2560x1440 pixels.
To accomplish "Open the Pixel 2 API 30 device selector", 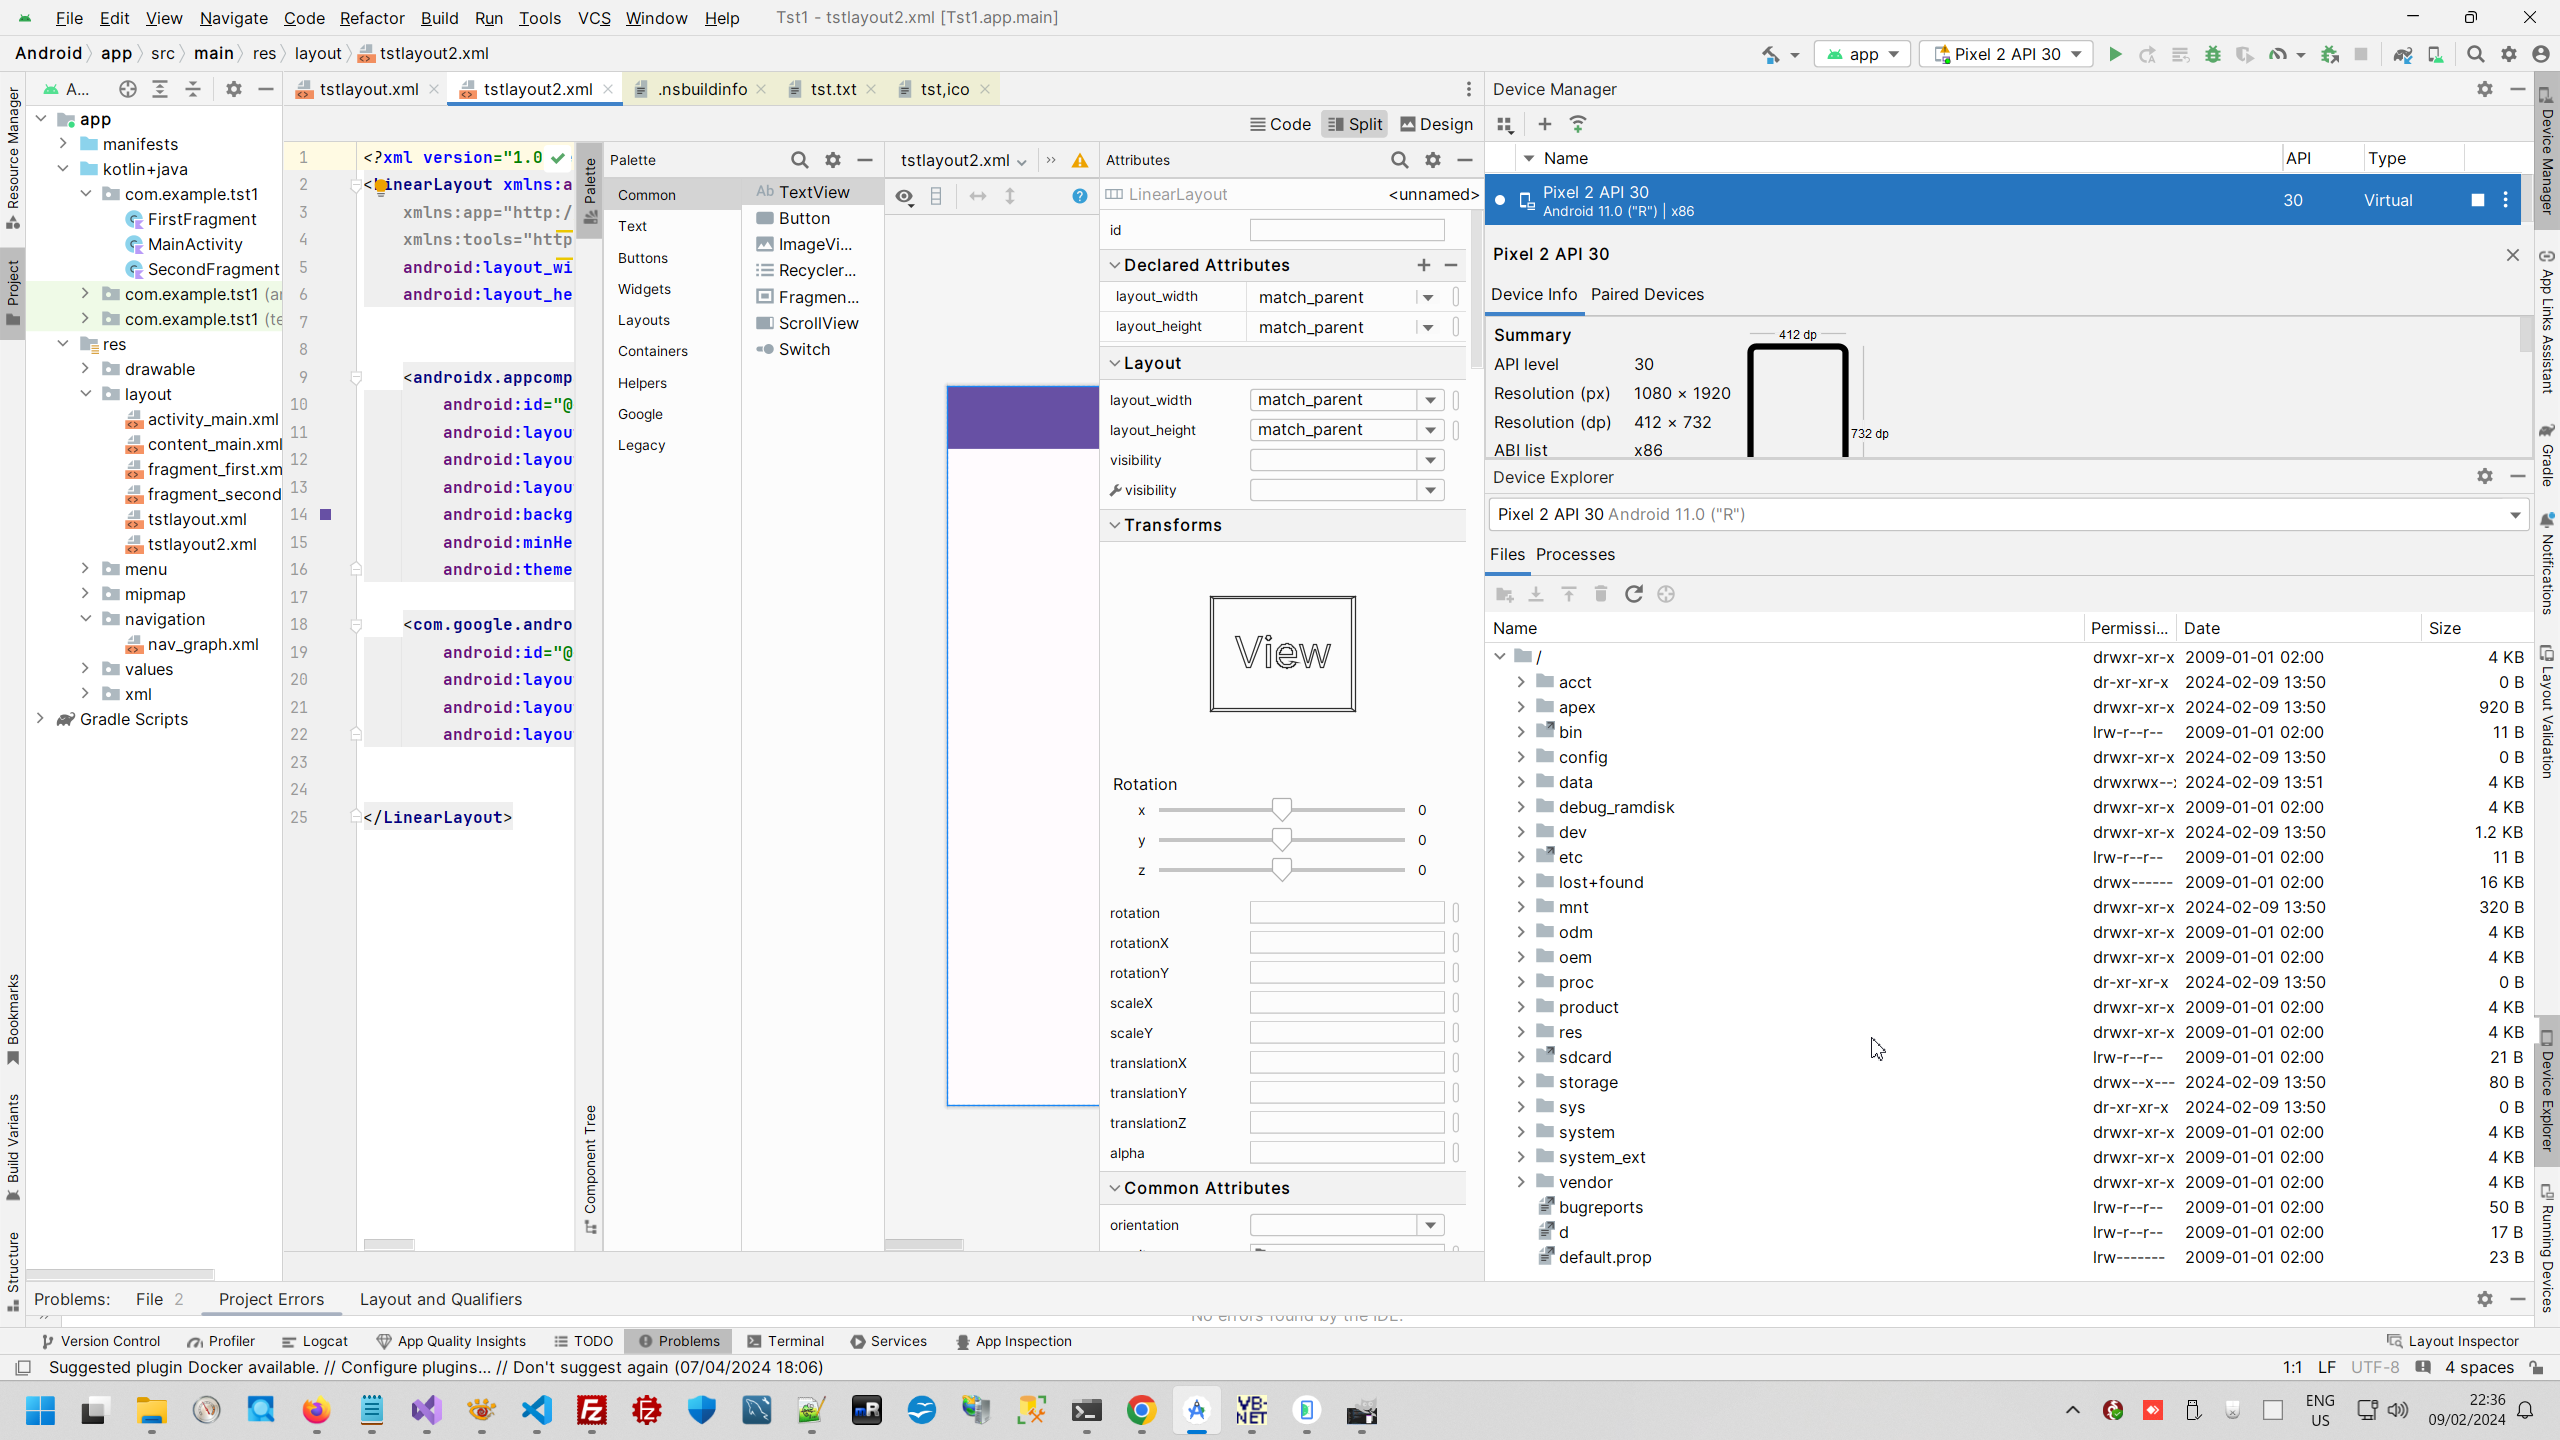I will tap(2007, 54).
